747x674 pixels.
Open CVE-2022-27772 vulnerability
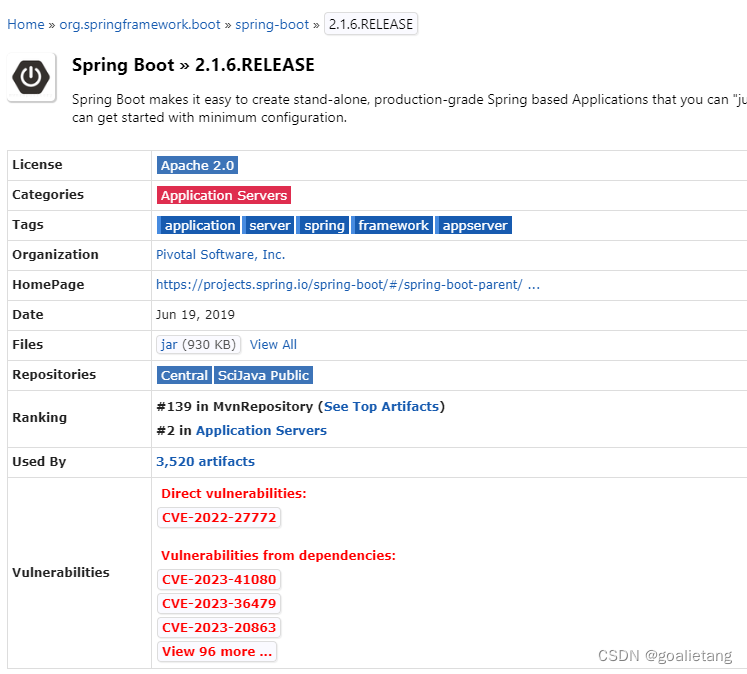point(219,518)
